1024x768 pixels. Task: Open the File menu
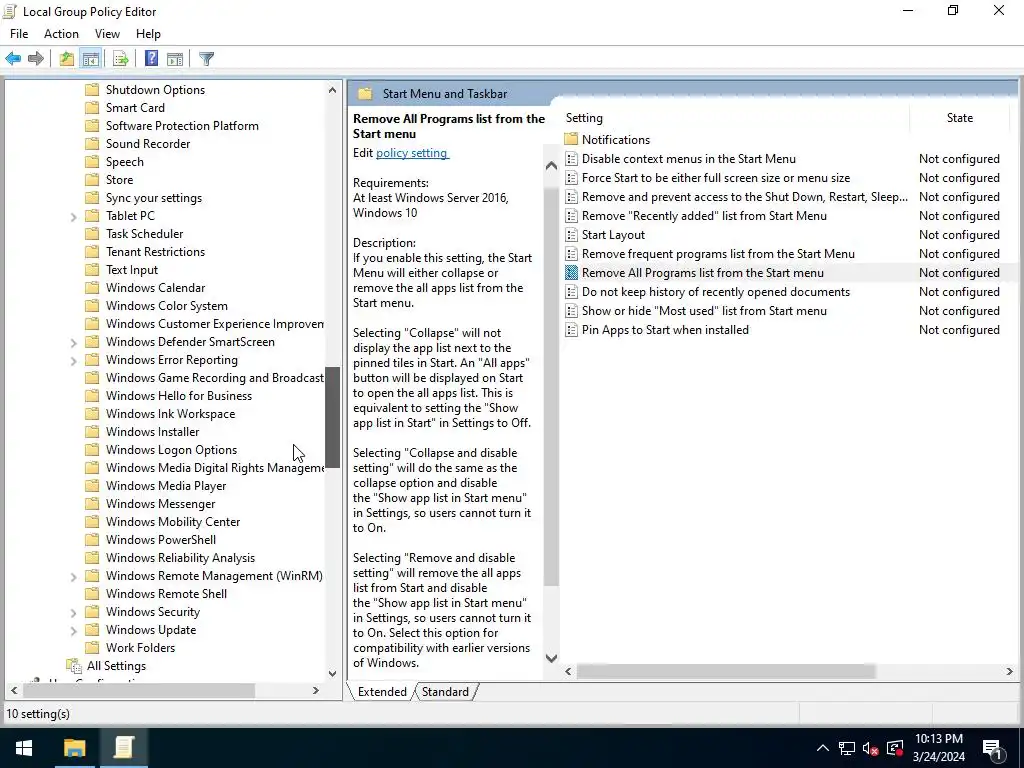(x=19, y=34)
